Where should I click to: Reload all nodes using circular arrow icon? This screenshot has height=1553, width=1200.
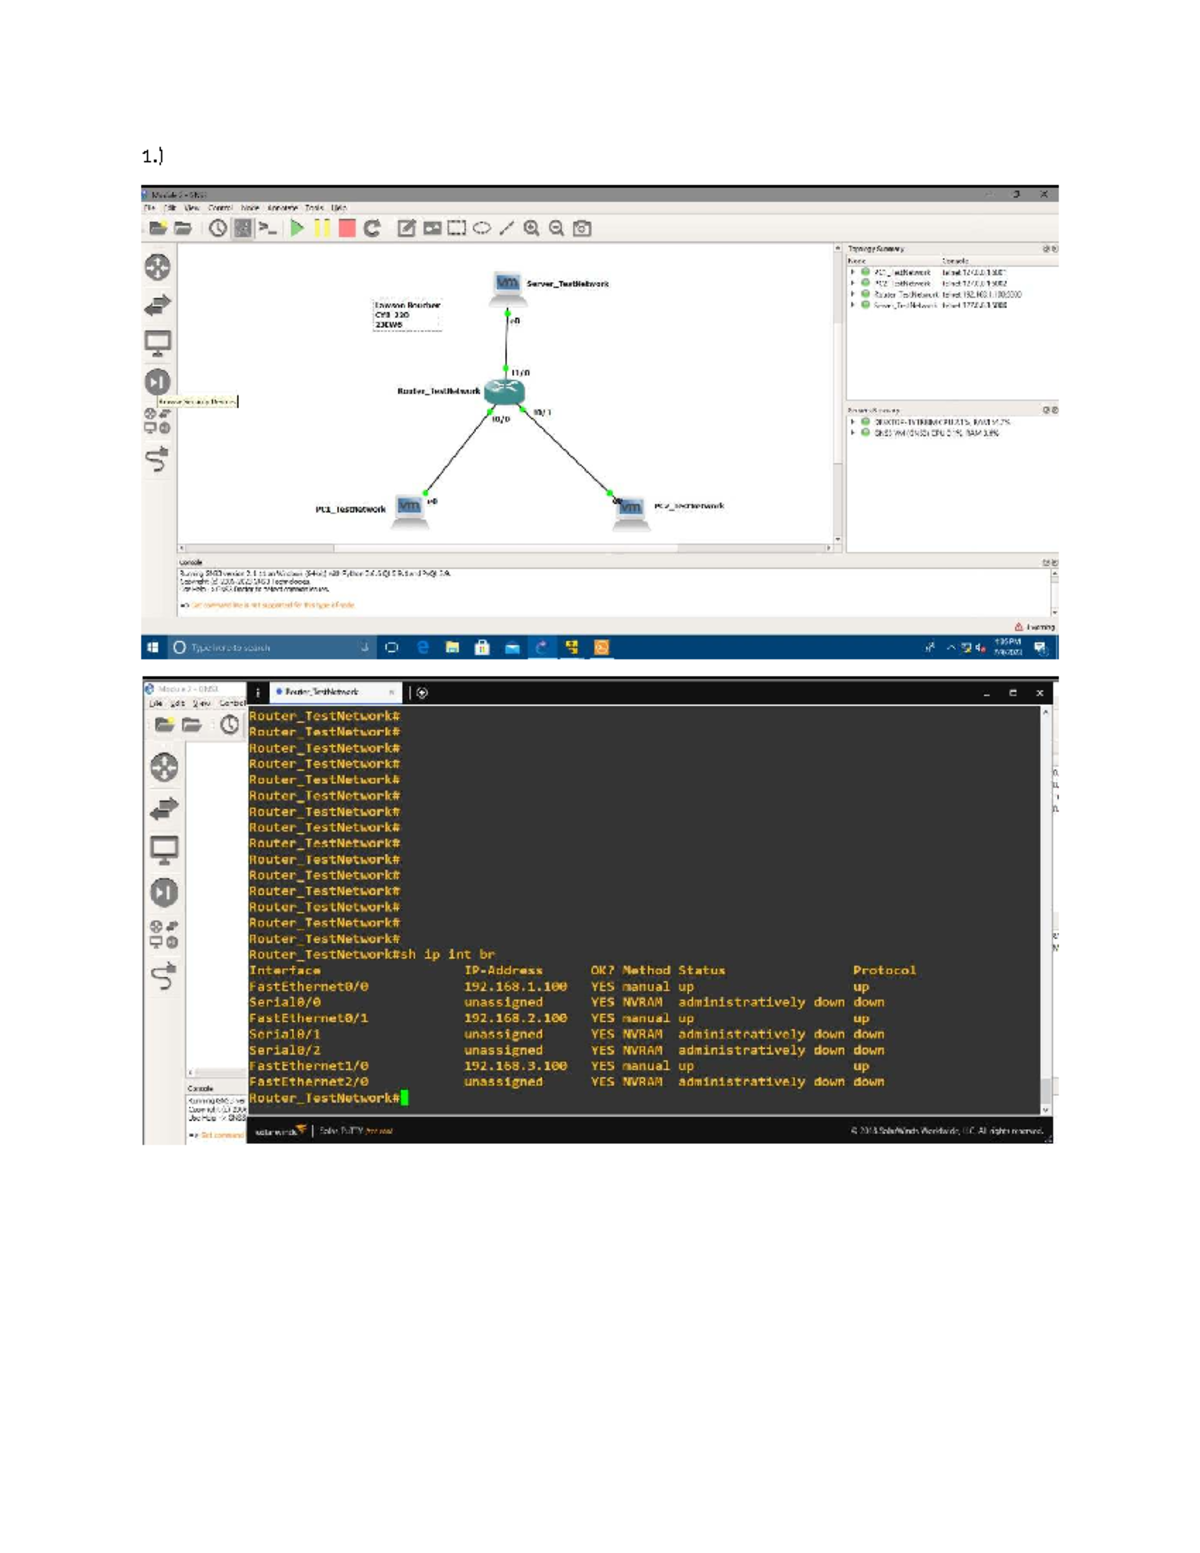(x=372, y=228)
